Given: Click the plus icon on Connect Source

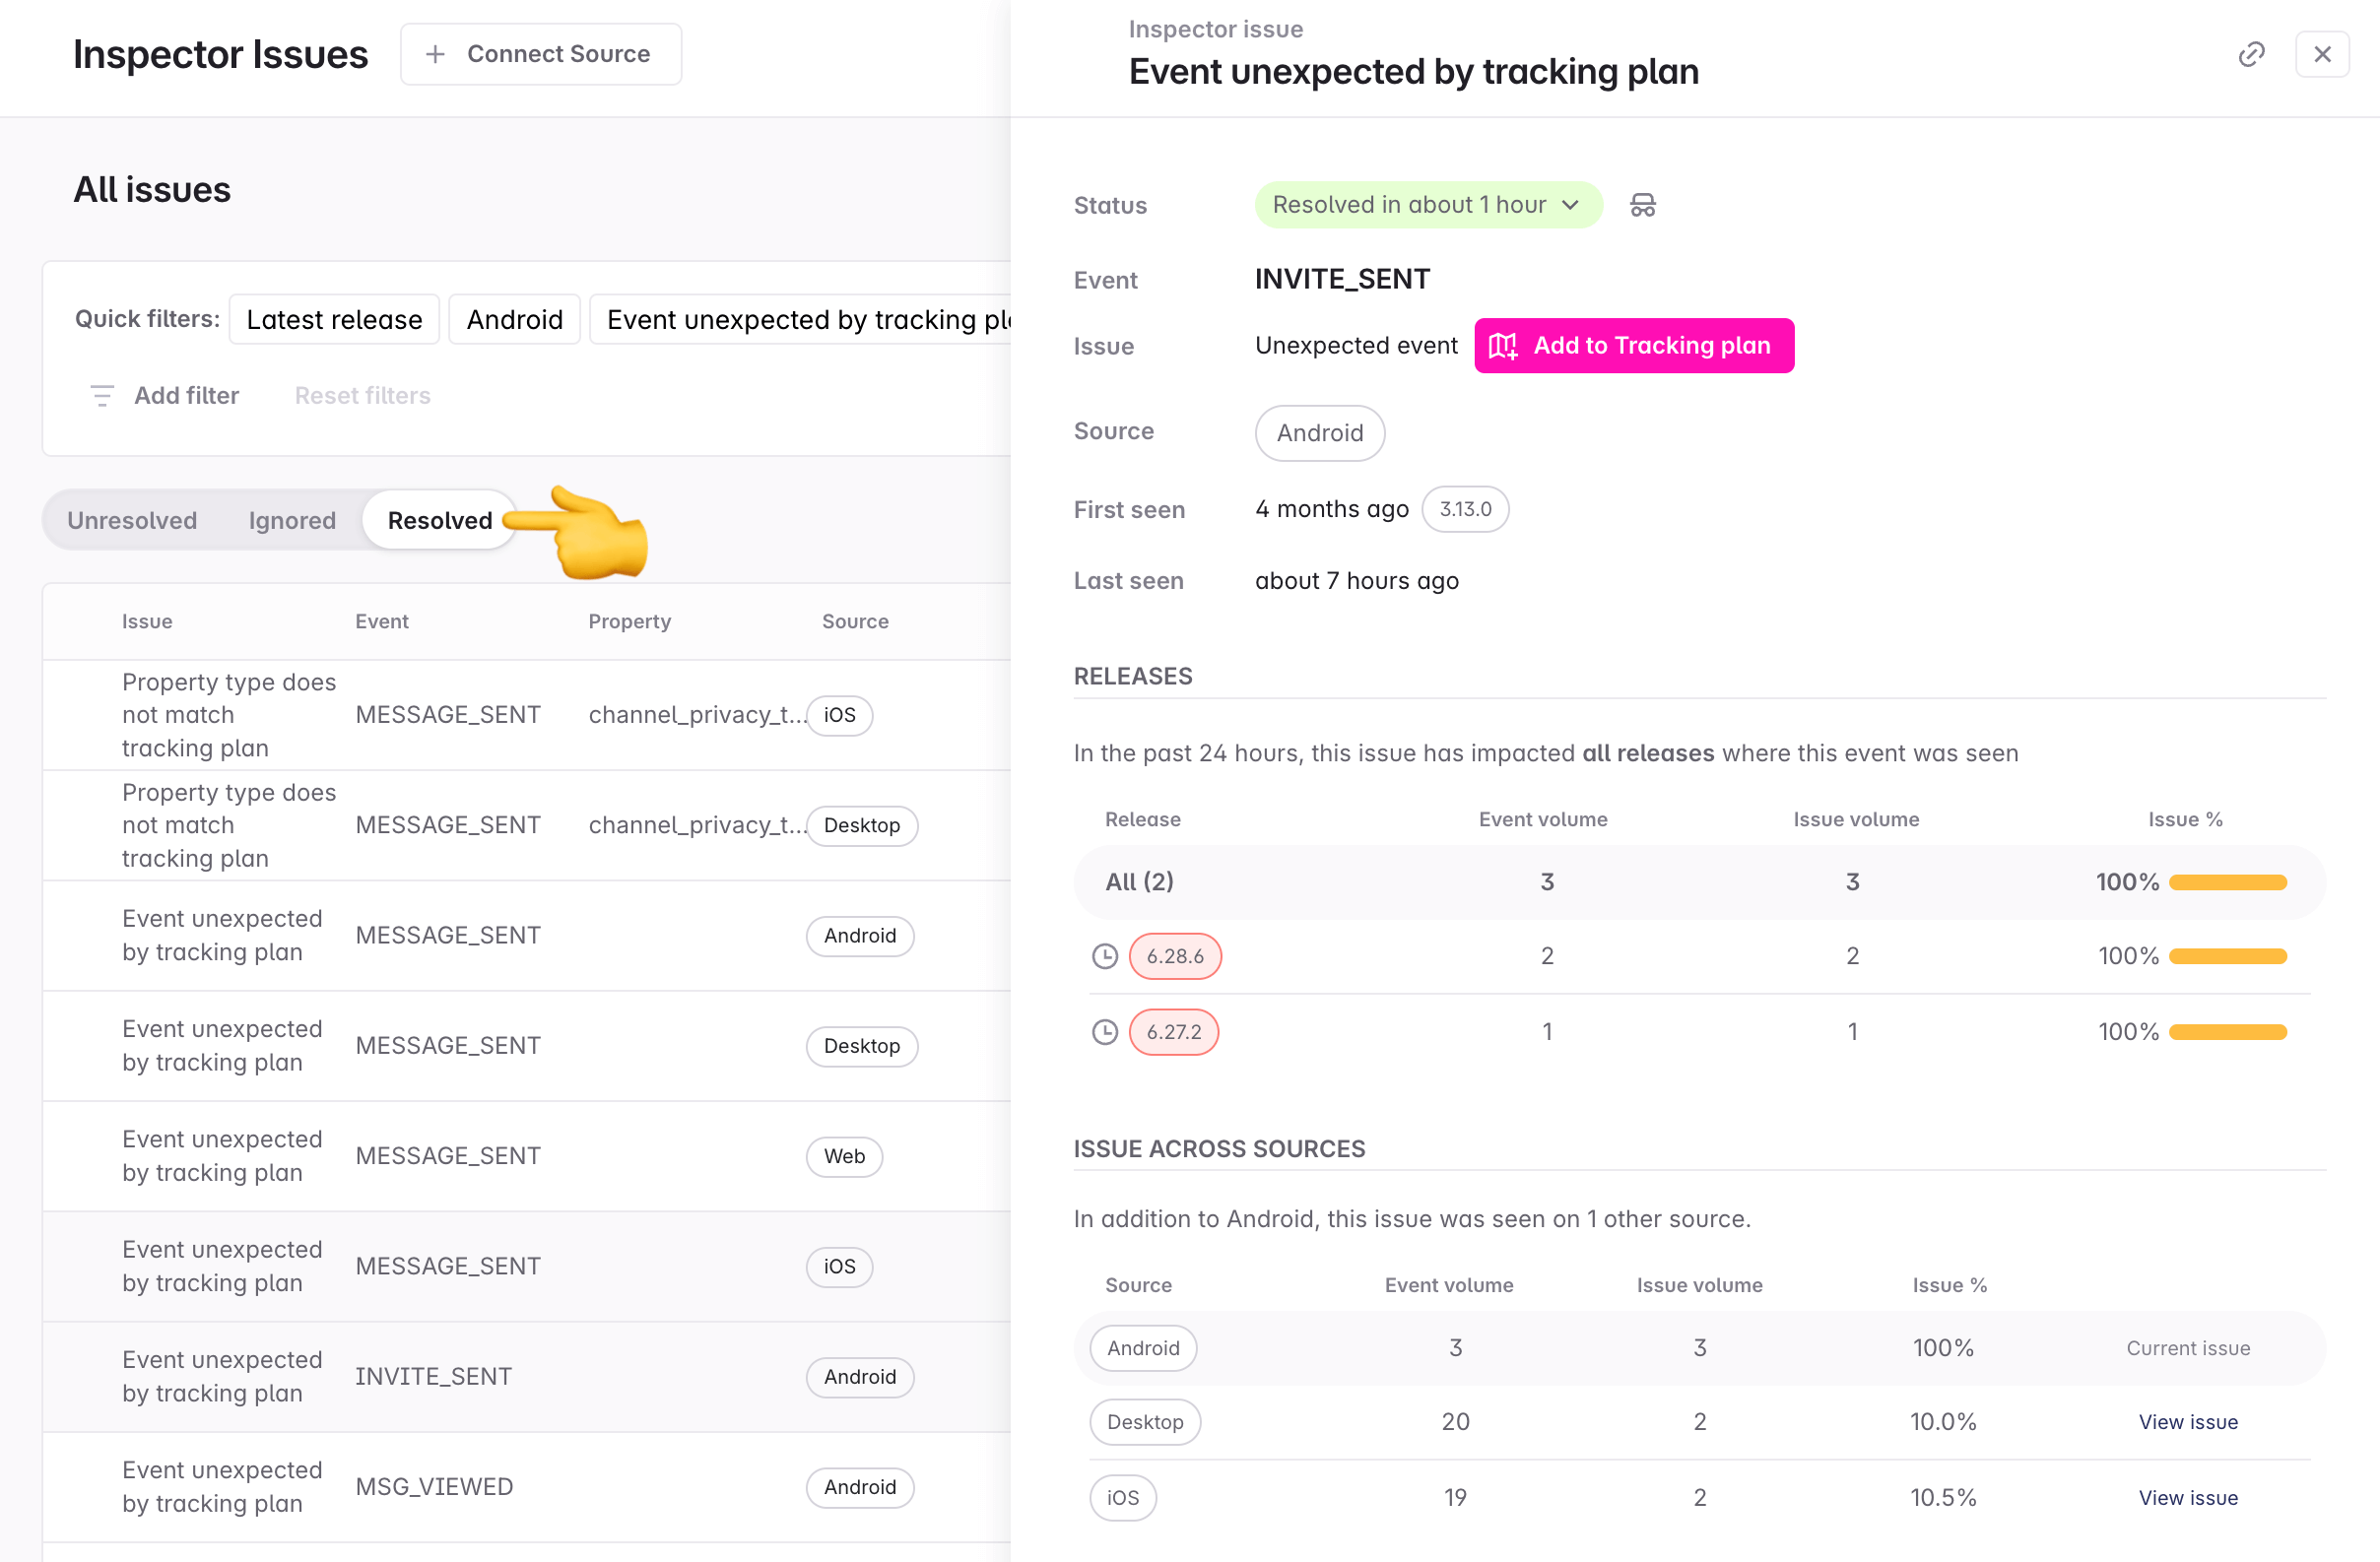Looking at the screenshot, I should coord(435,54).
